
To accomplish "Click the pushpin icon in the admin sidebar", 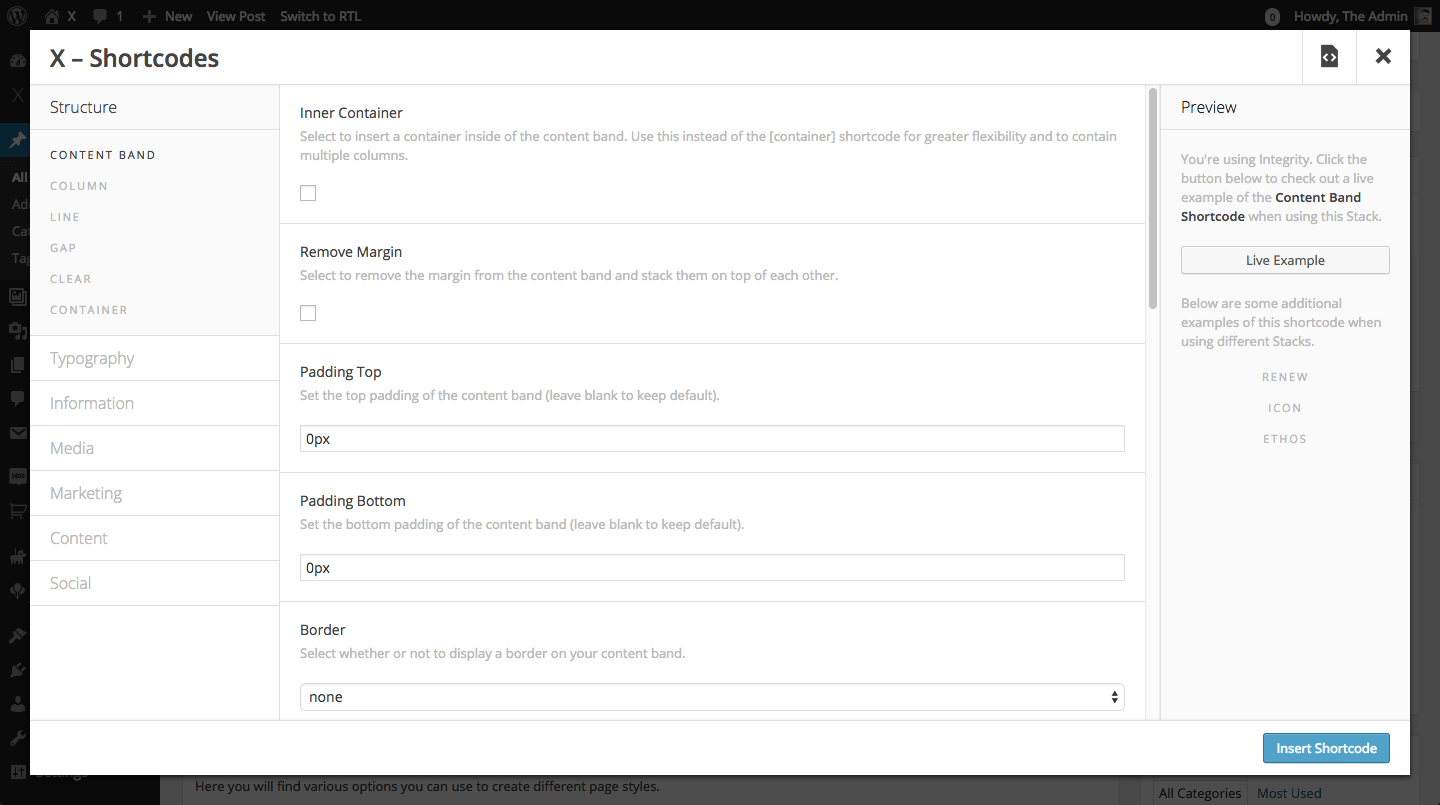I will tap(17, 140).
